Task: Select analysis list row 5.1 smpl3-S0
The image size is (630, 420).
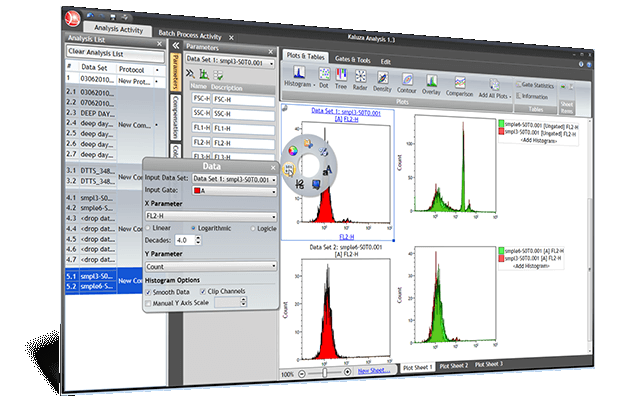Action: coord(104,276)
